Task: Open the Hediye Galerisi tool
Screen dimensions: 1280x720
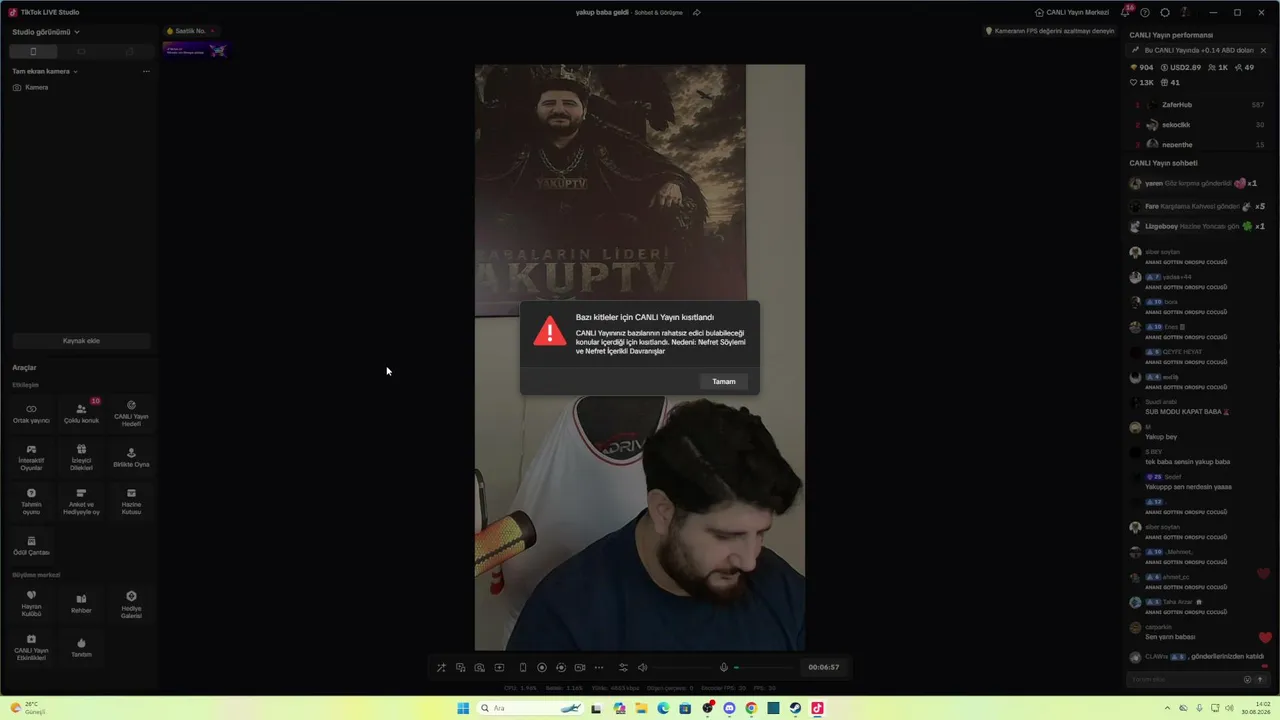Action: click(131, 603)
